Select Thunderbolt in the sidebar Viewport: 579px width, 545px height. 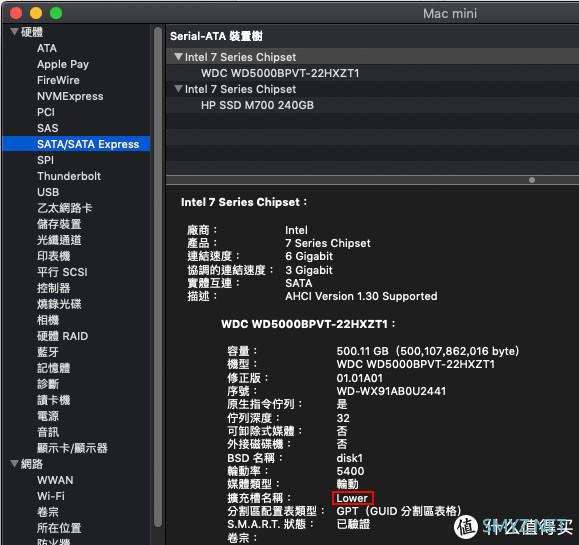[x=69, y=176]
